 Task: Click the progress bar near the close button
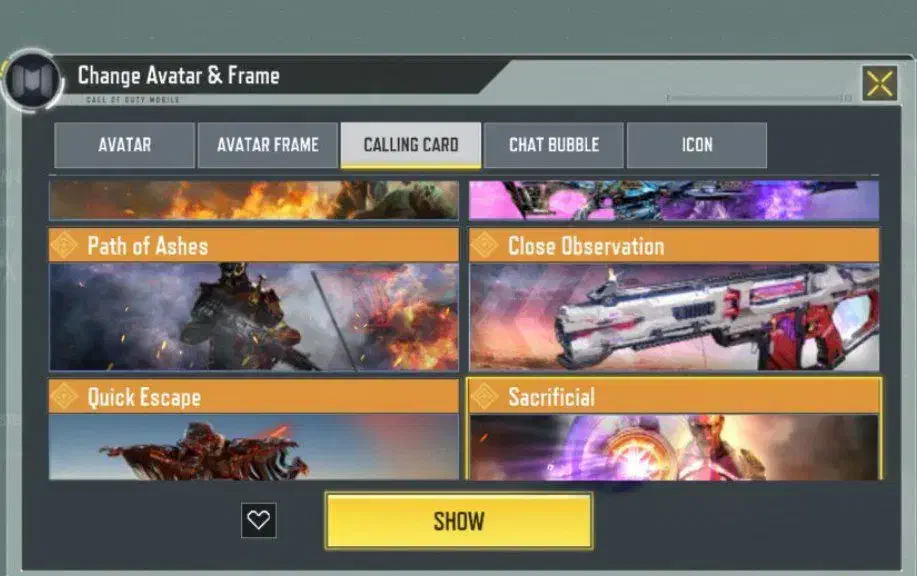(x=759, y=98)
